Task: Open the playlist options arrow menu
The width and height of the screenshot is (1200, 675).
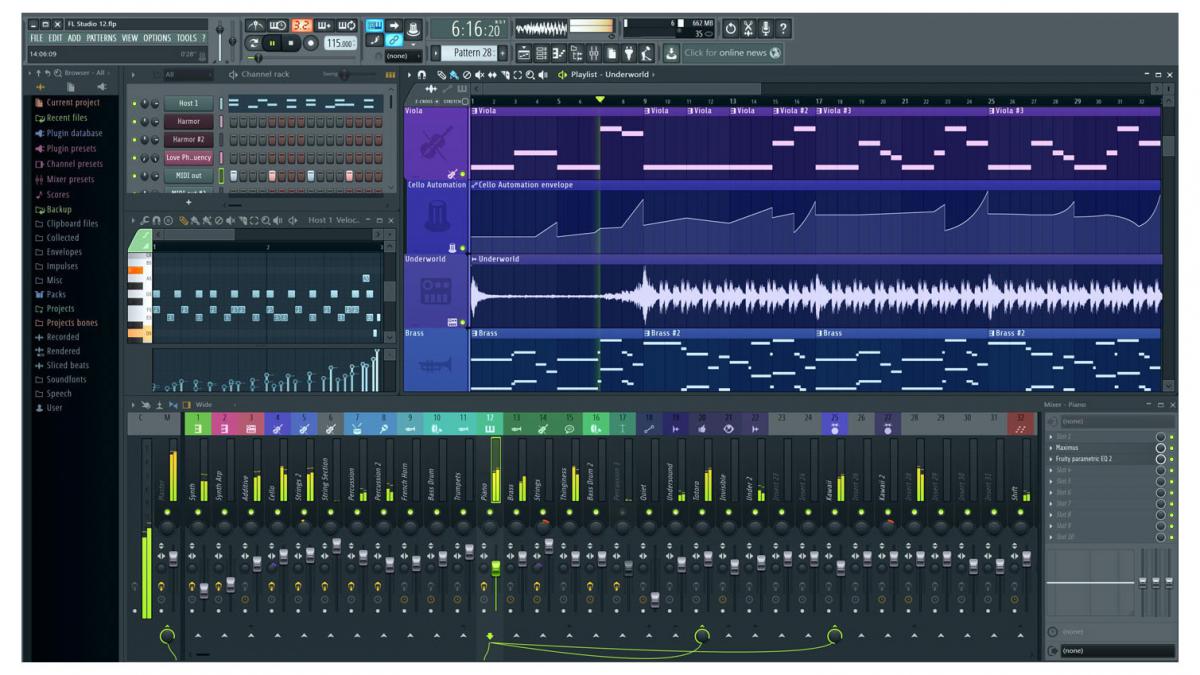Action: (x=409, y=74)
